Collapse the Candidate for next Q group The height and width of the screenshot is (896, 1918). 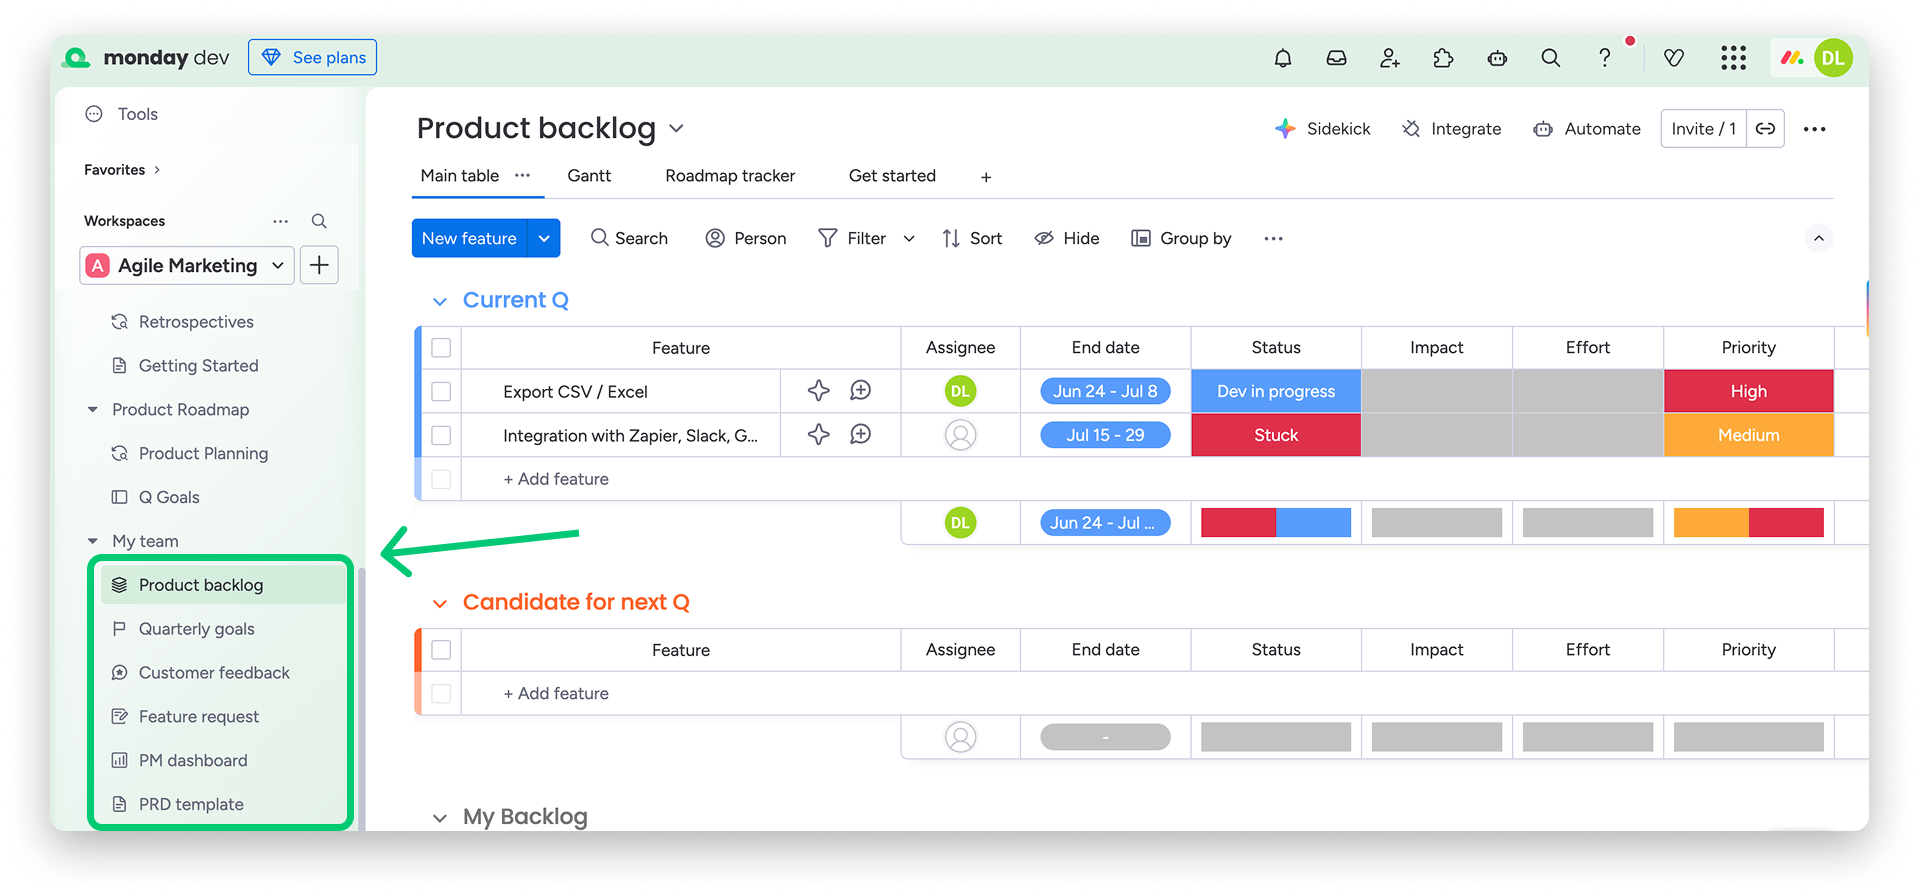click(x=440, y=603)
